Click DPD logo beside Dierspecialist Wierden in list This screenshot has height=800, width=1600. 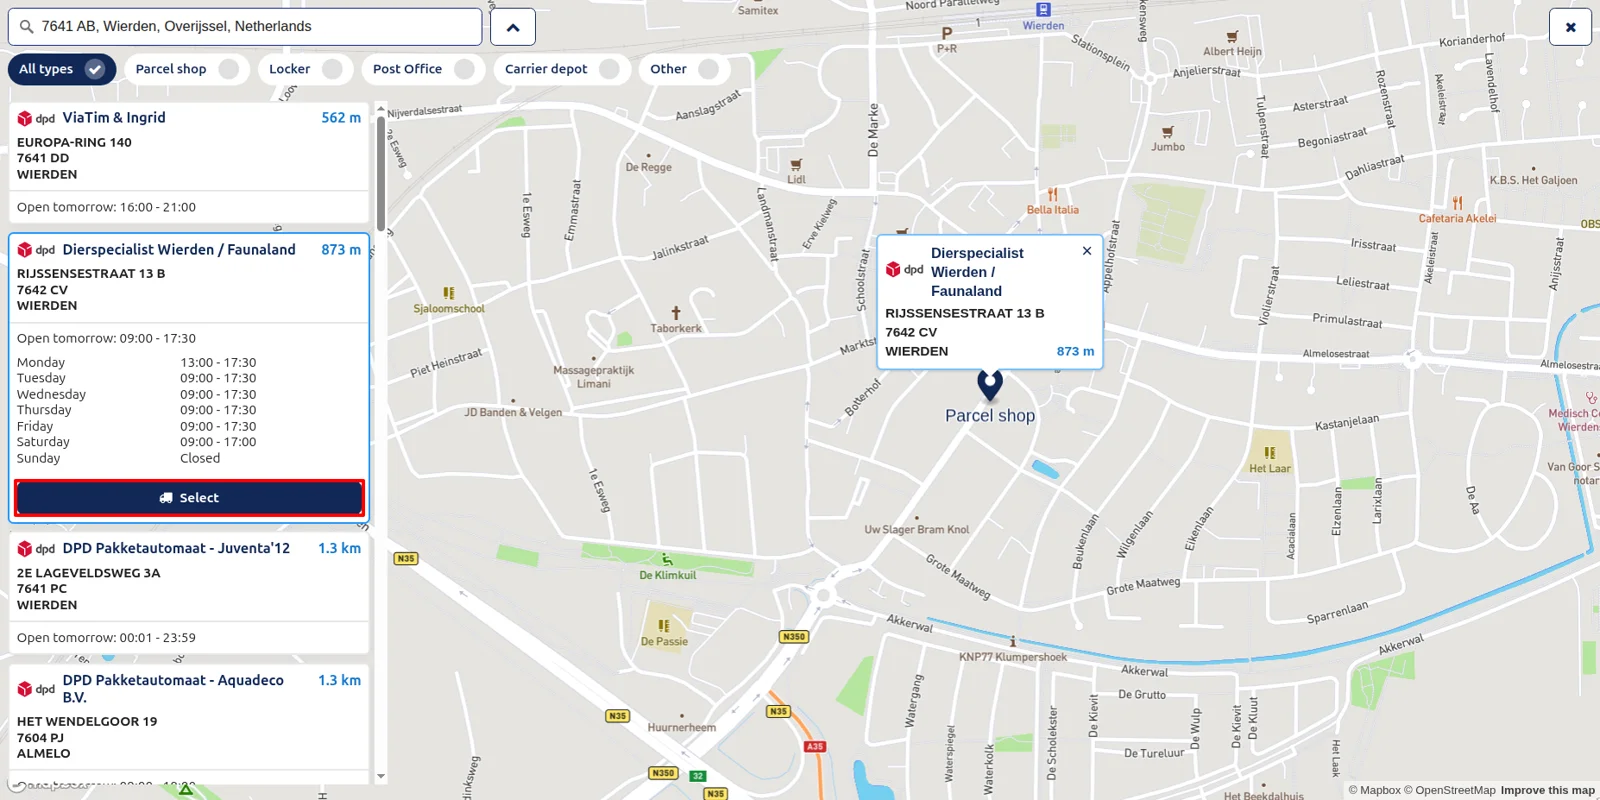coord(36,250)
